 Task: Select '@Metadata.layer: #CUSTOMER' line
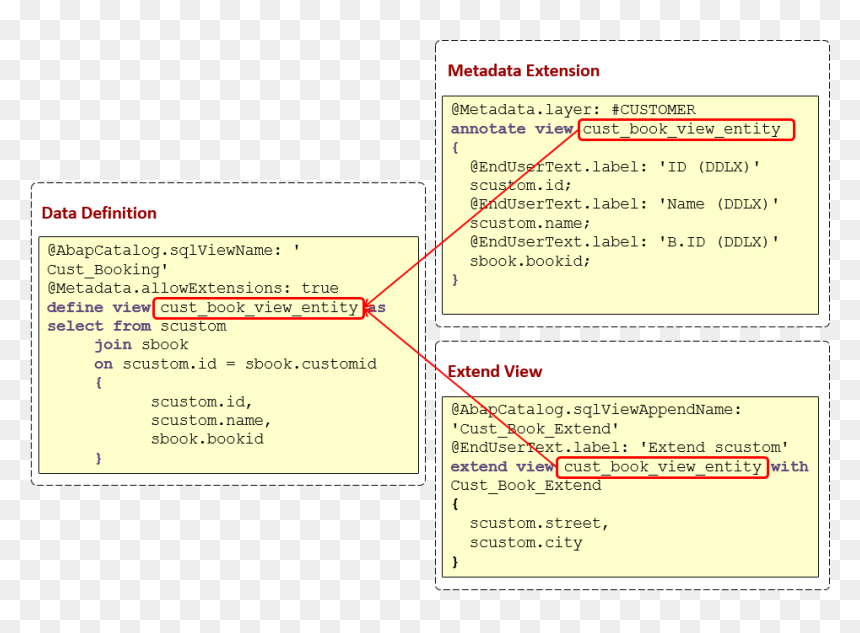point(573,109)
